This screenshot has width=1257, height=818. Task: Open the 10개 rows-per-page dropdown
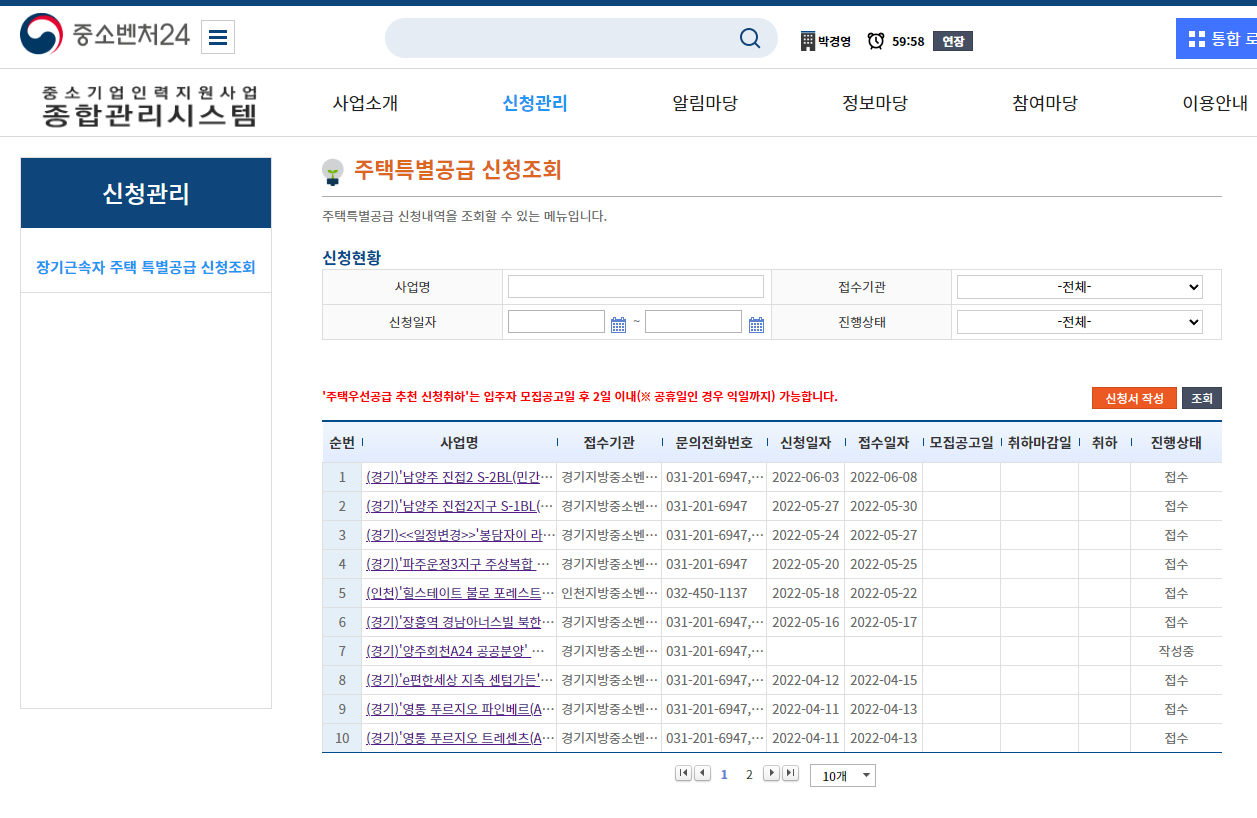(x=843, y=776)
